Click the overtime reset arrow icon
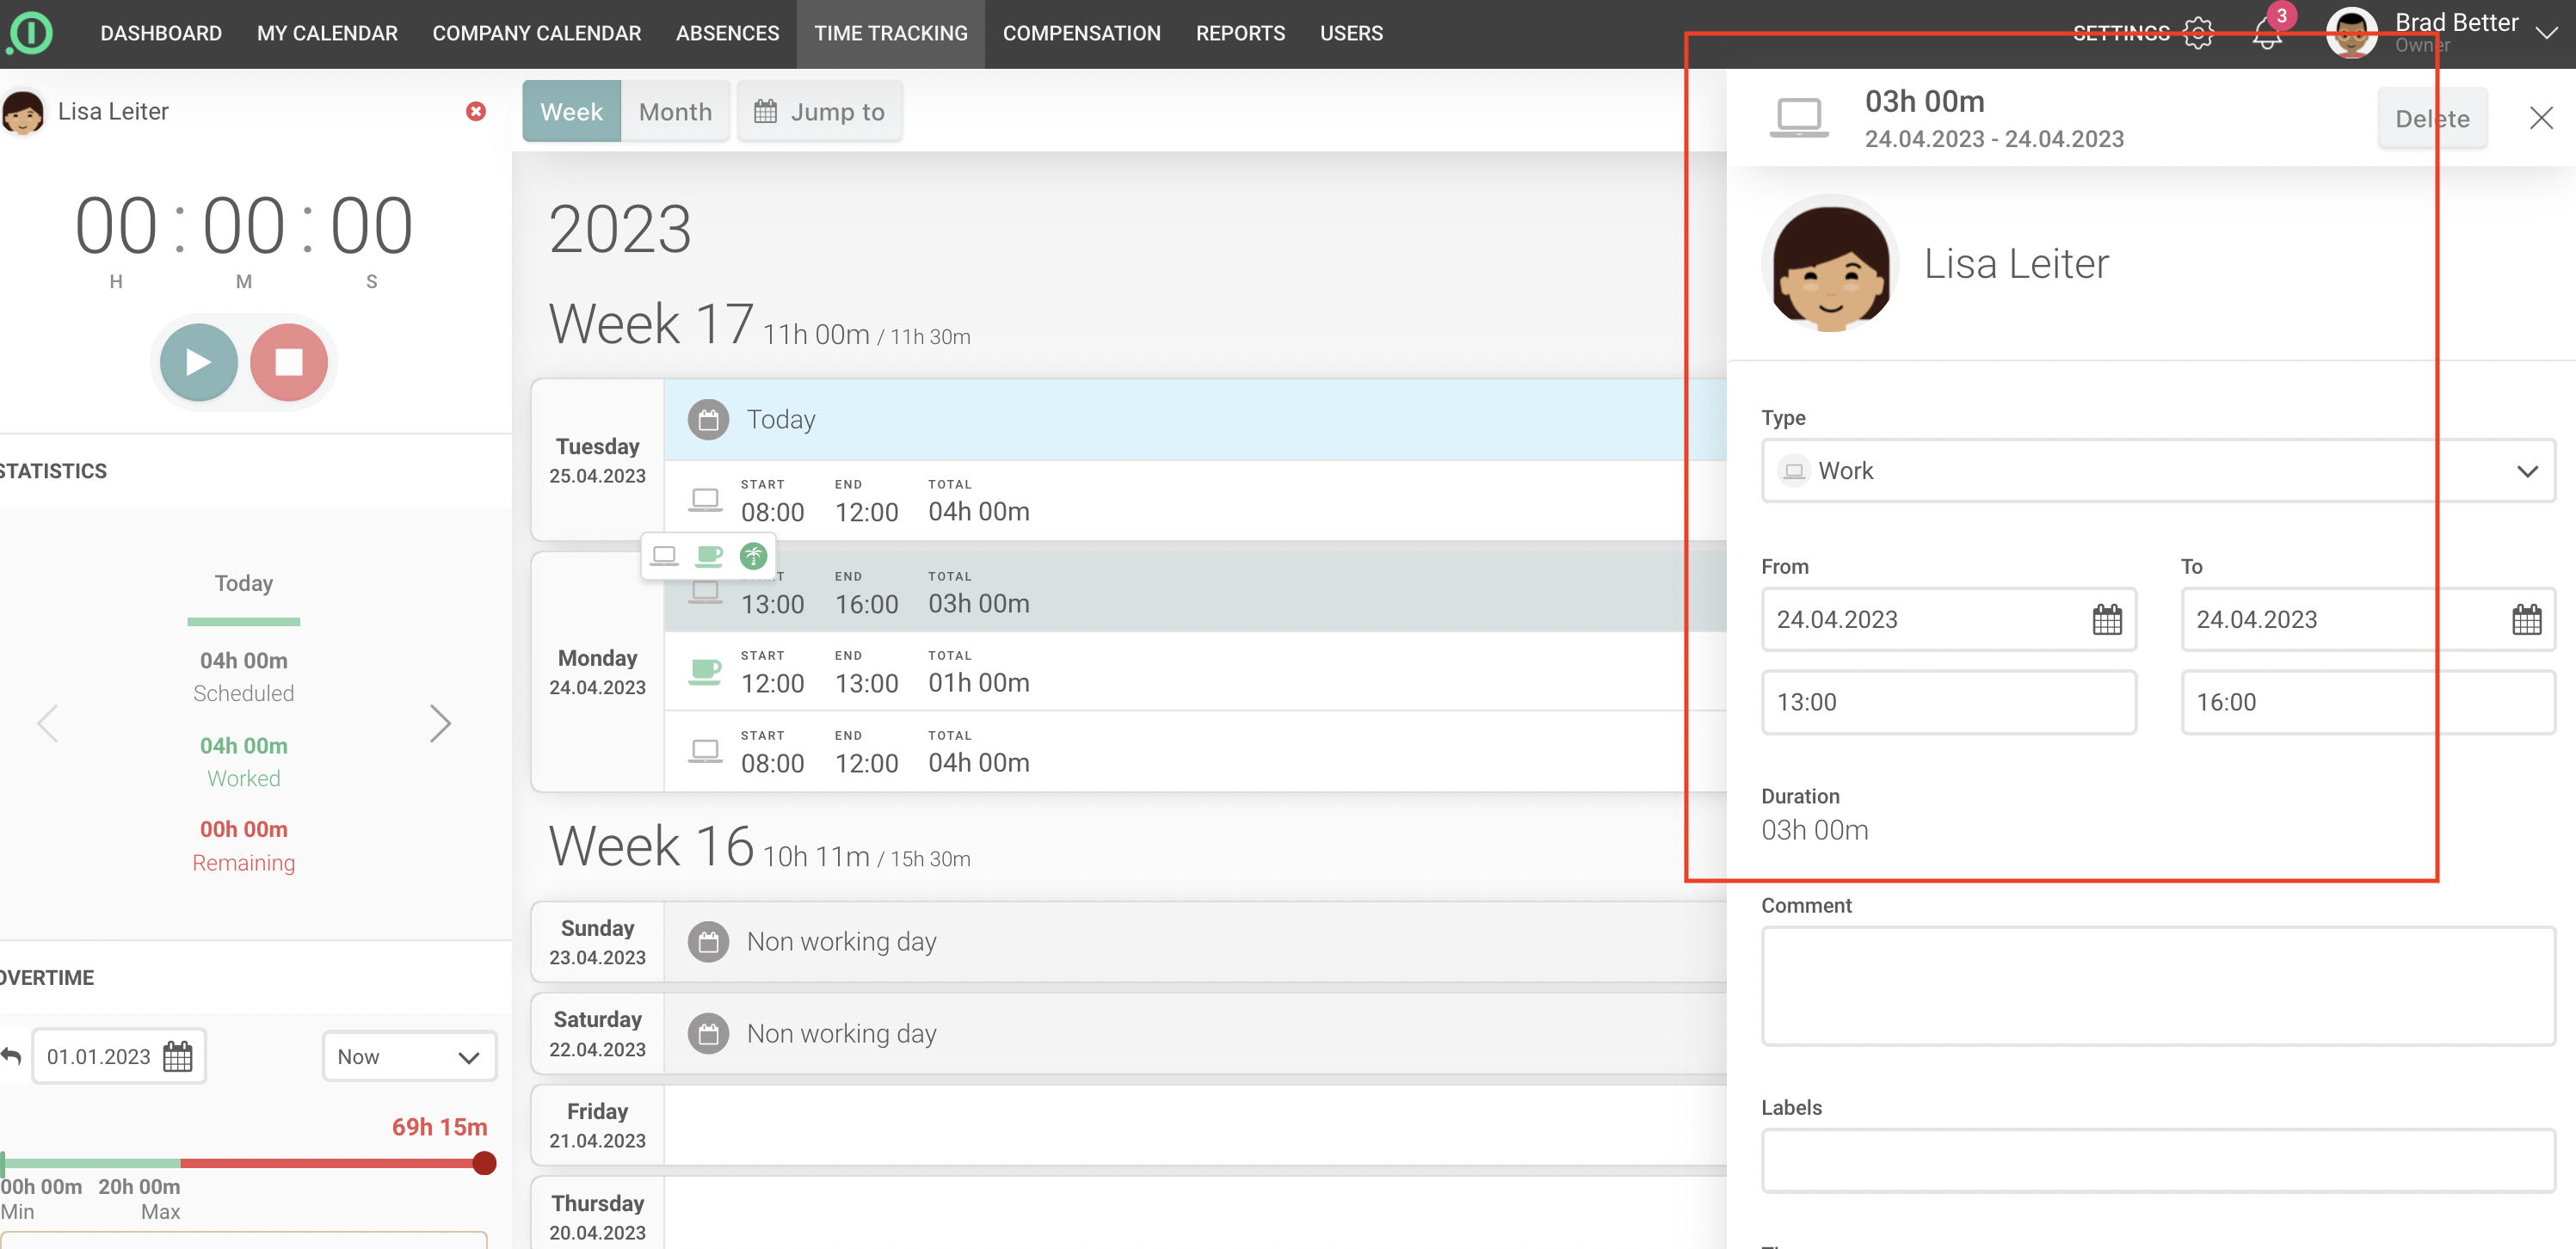 click(x=12, y=1056)
